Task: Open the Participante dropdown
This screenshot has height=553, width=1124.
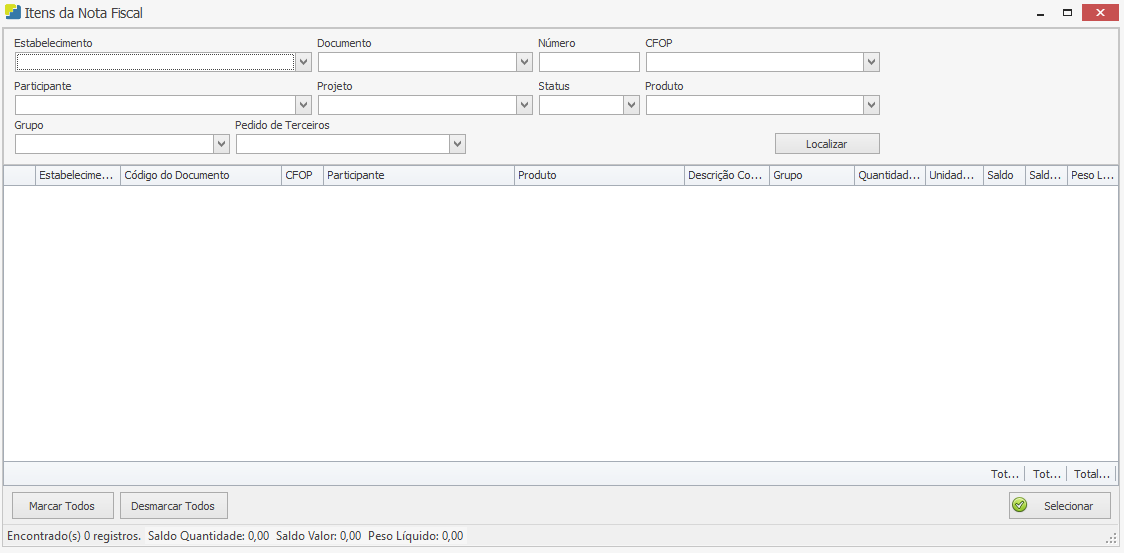Action: tap(304, 105)
